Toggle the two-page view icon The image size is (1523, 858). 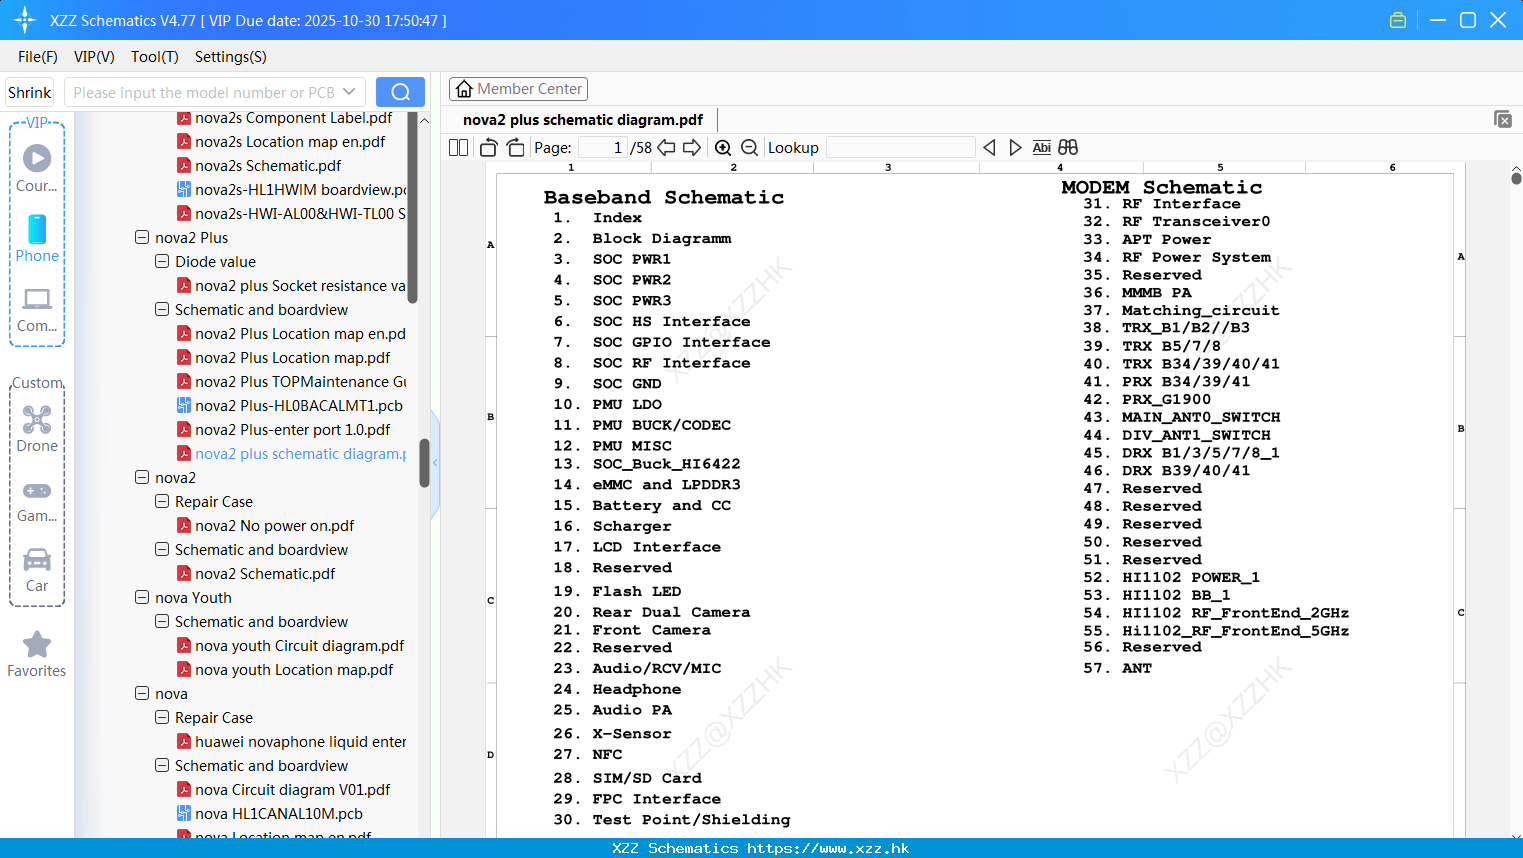[x=459, y=148]
